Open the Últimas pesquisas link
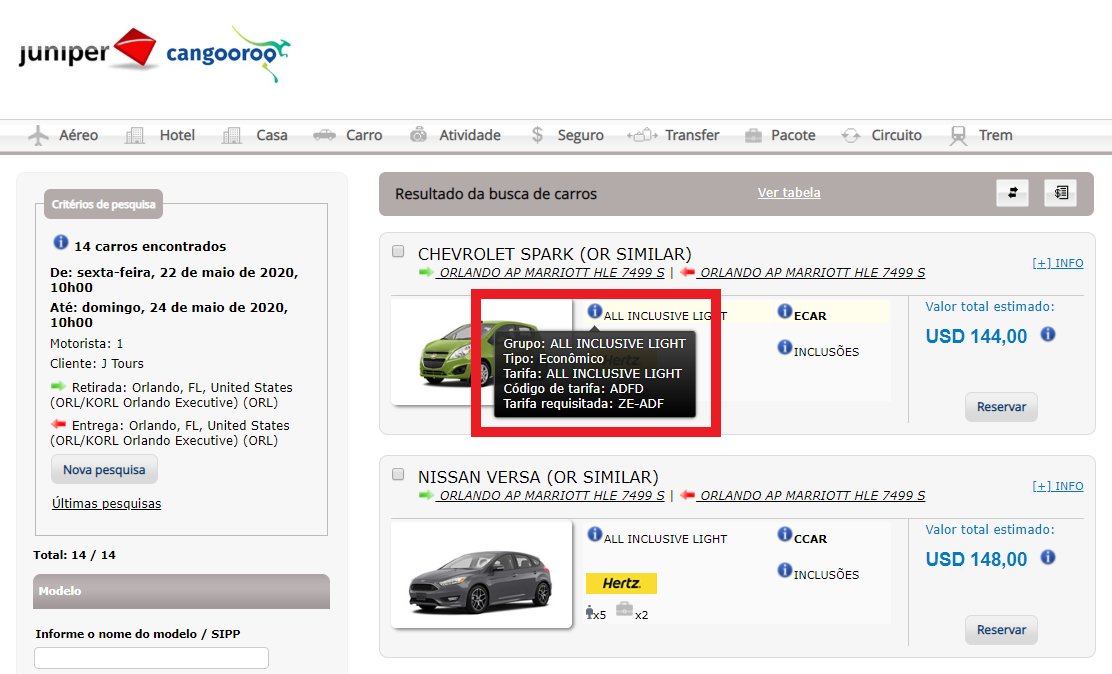The width and height of the screenshot is (1112, 674). 106,503
